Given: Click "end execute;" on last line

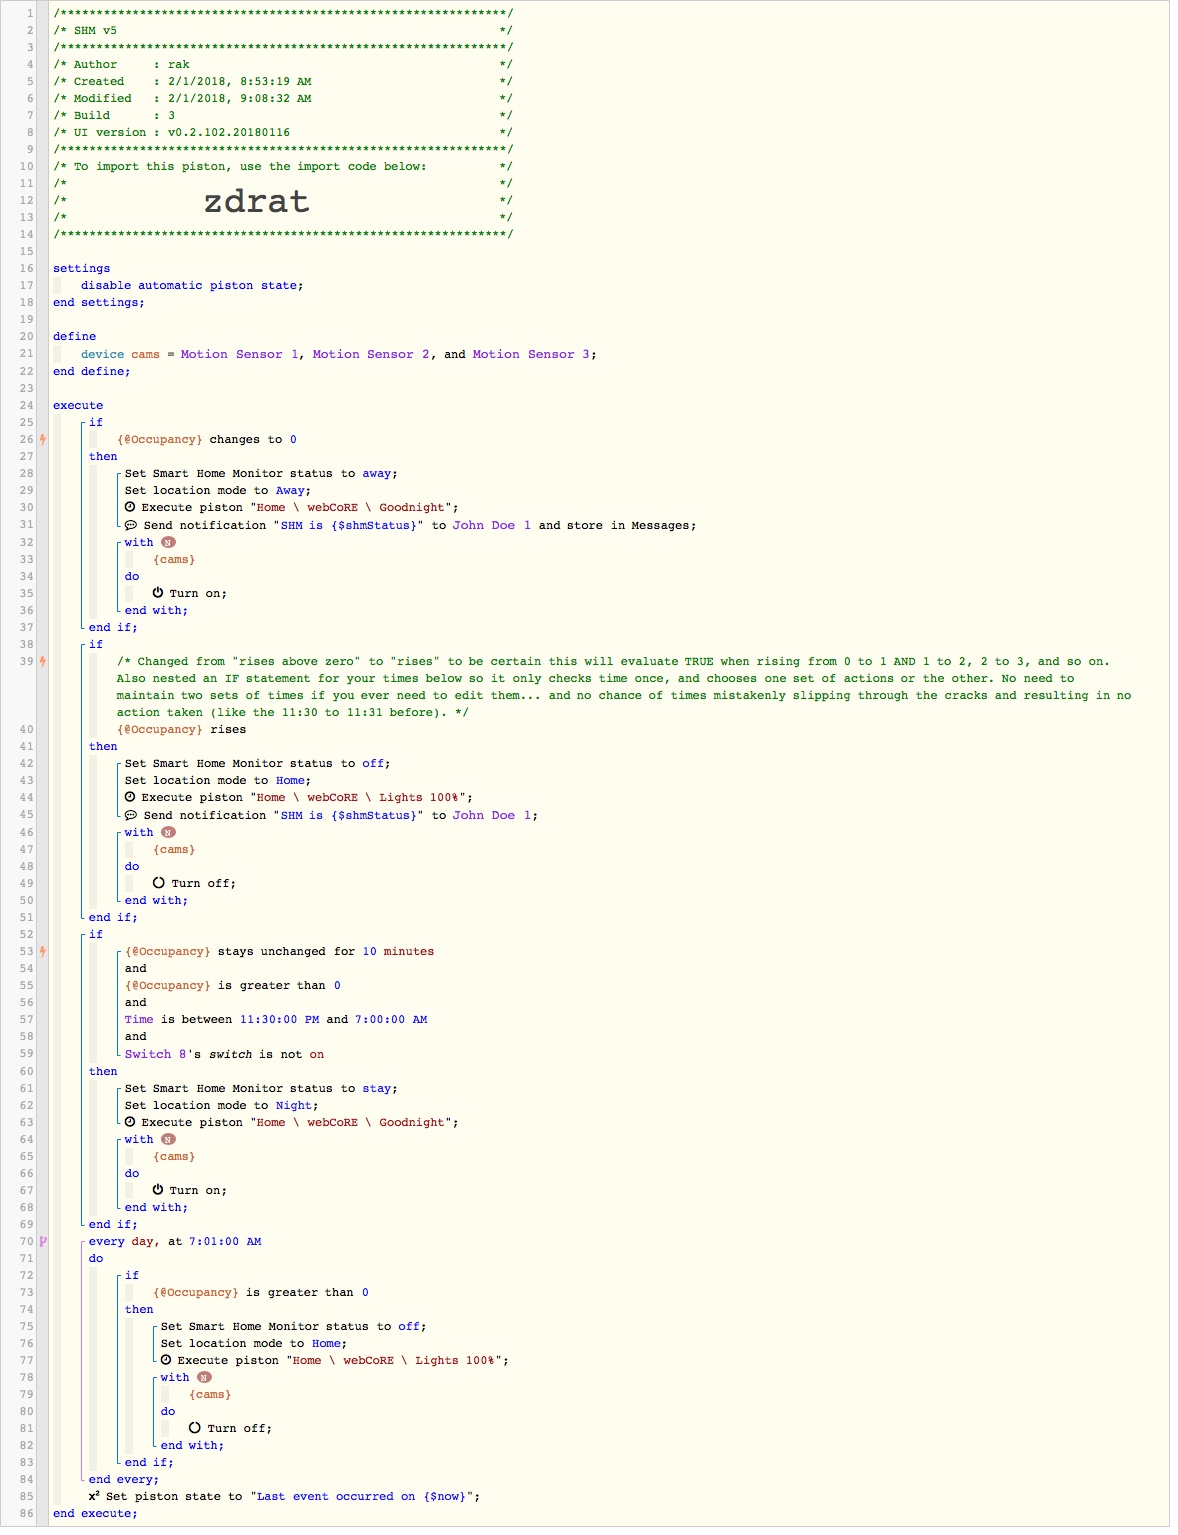Looking at the screenshot, I should pyautogui.click(x=96, y=1514).
